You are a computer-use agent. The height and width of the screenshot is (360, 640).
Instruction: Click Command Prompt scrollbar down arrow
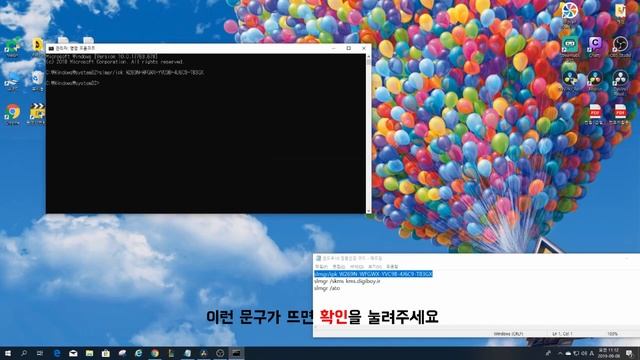click(x=369, y=211)
